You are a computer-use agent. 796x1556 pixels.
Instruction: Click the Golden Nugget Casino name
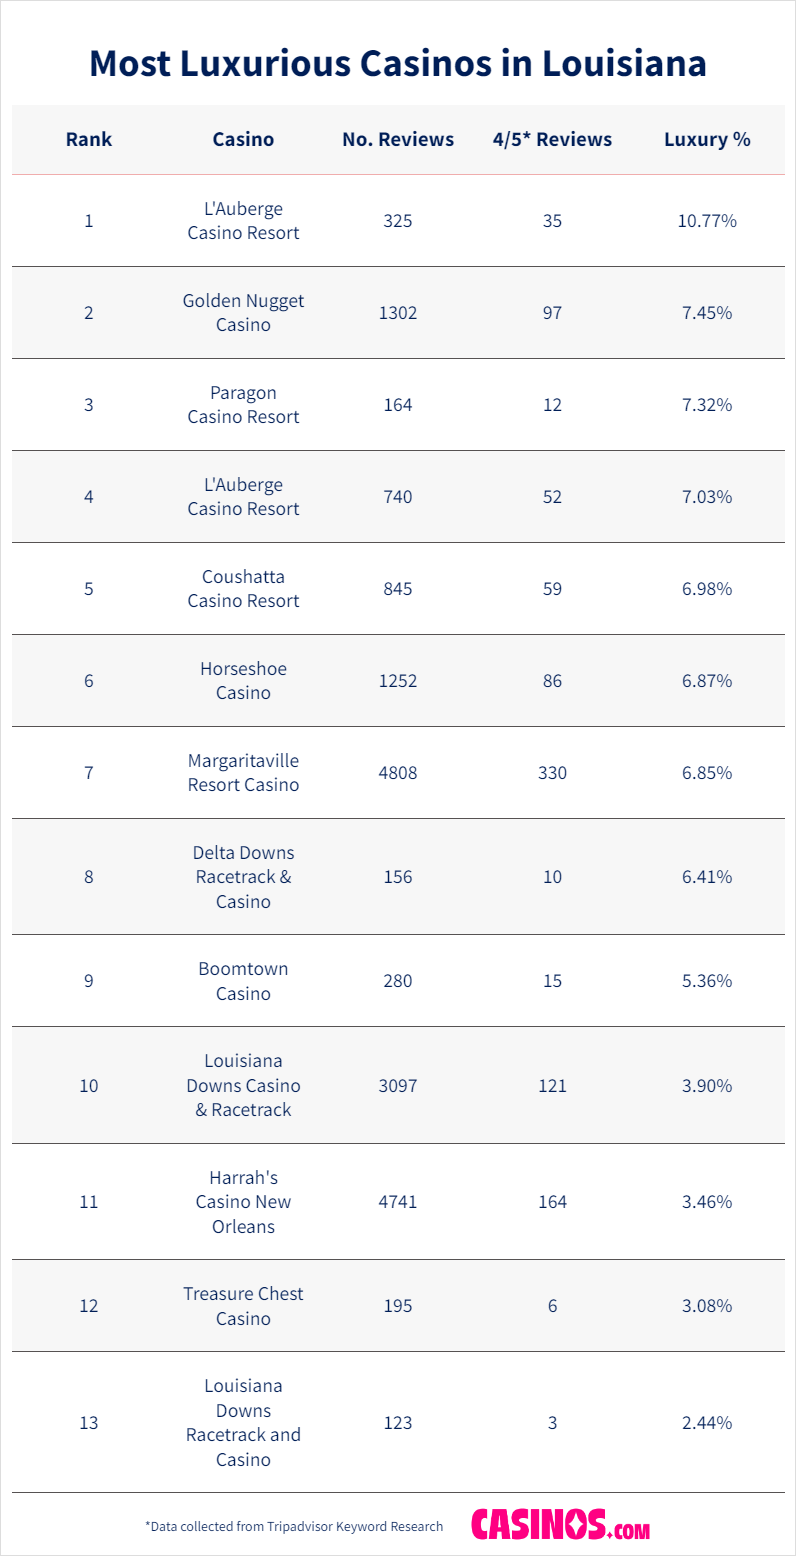tap(243, 313)
